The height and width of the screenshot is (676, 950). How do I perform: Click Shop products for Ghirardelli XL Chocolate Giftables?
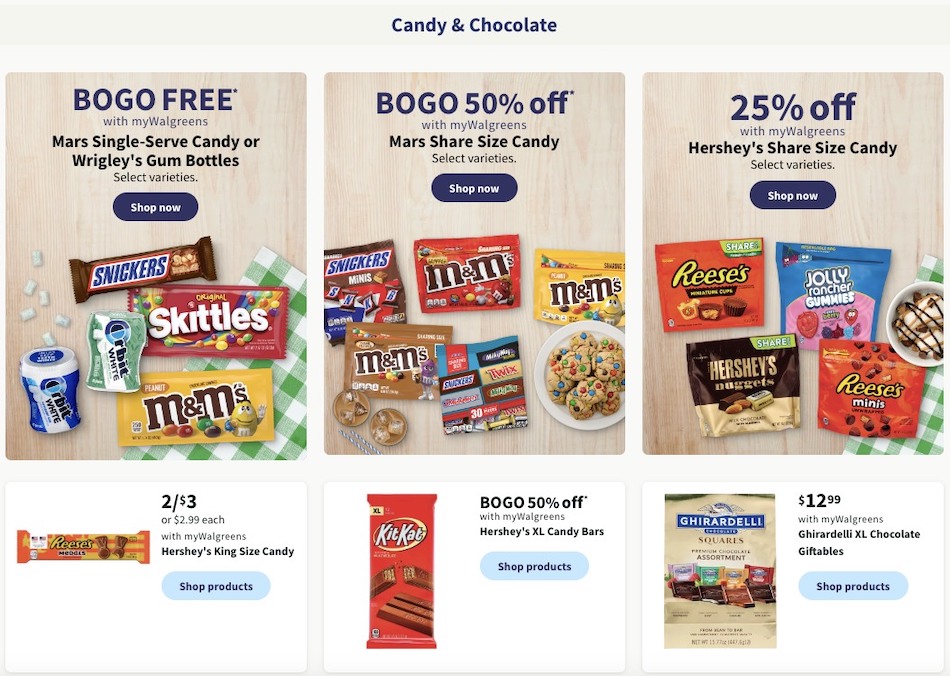coord(853,586)
